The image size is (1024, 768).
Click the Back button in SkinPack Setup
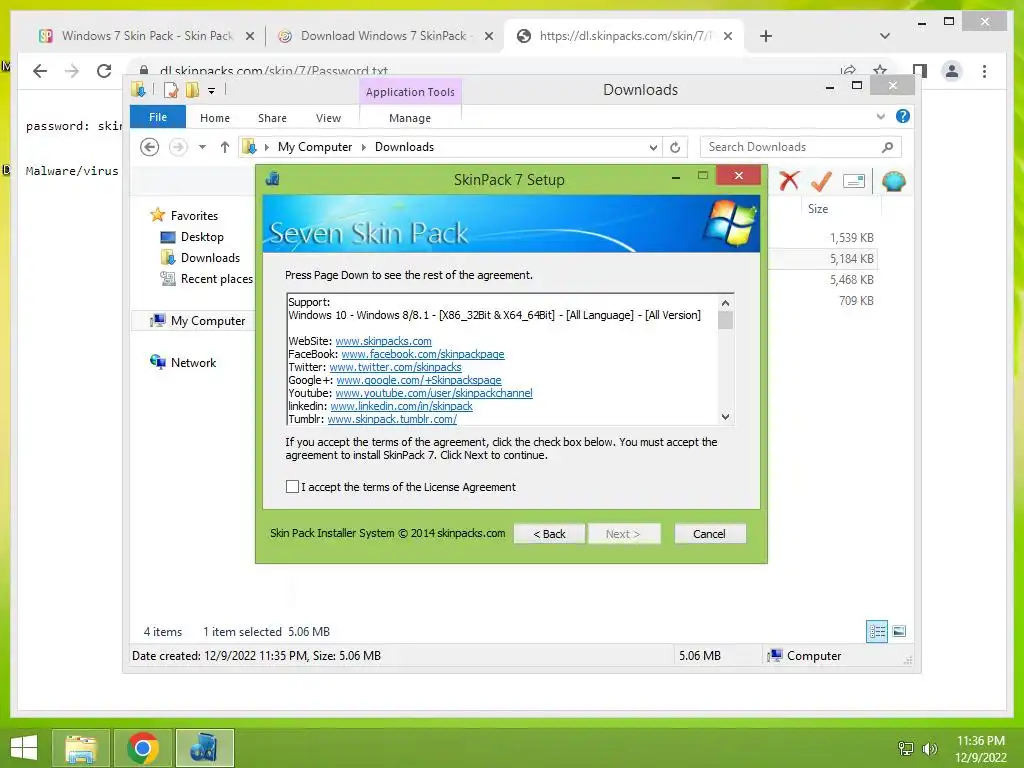coord(549,534)
